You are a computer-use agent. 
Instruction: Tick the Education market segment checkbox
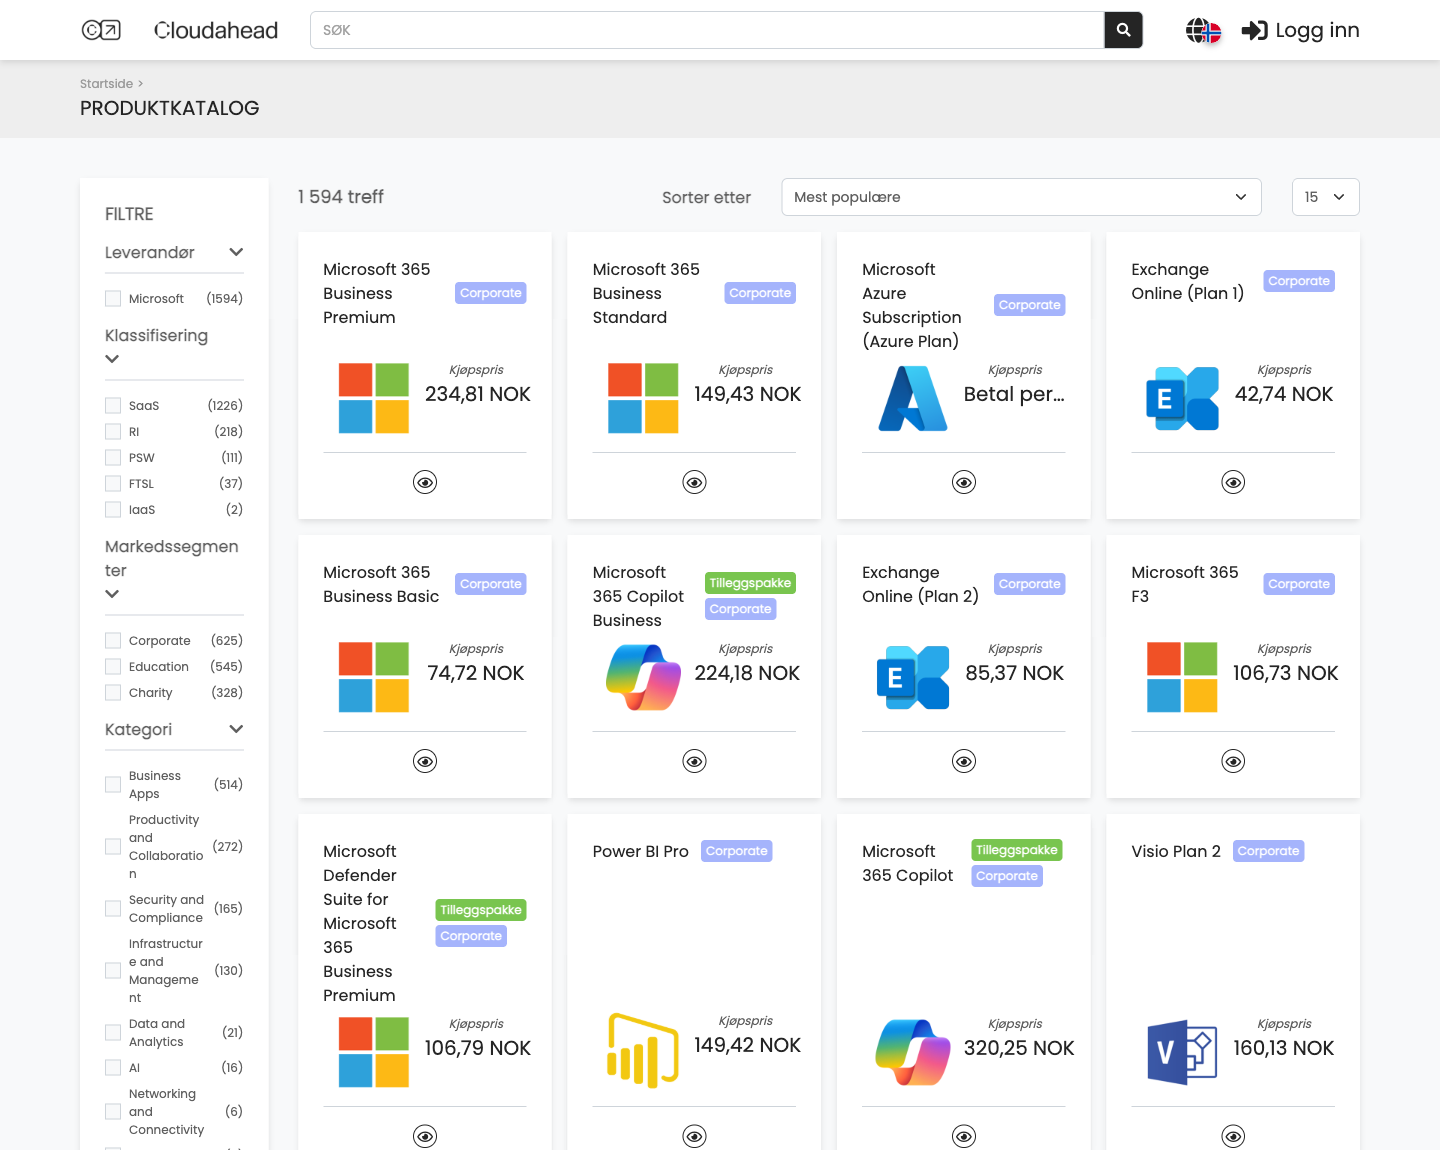pyautogui.click(x=113, y=666)
